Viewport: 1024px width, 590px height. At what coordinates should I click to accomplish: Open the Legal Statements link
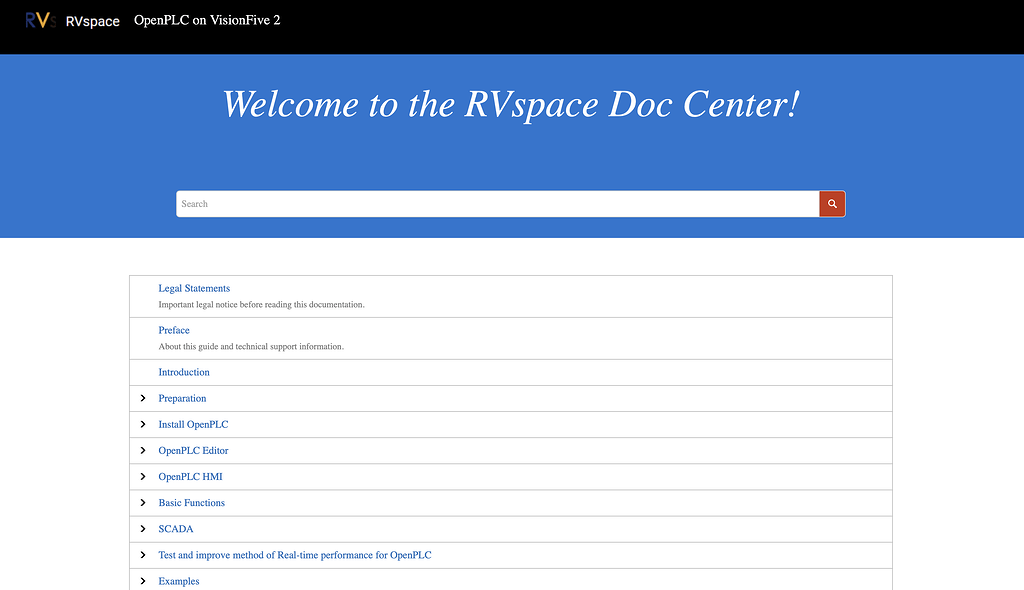[x=194, y=288]
